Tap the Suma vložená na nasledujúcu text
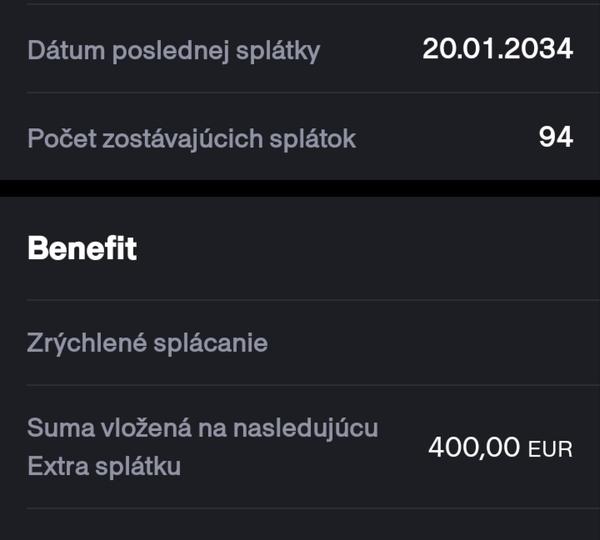This screenshot has width=600, height=540. 202,428
